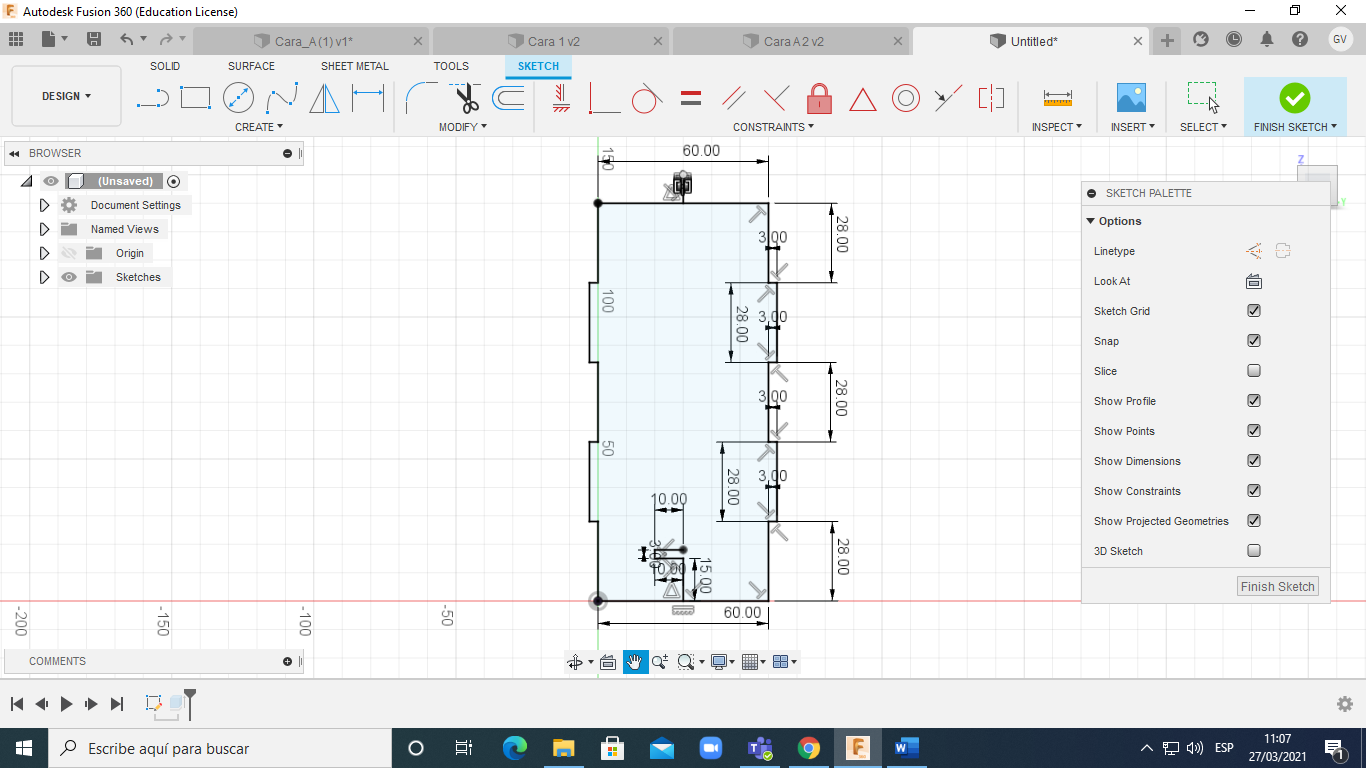Viewport: 1366px width, 768px height.
Task: Expand the Document Settings node
Action: click(44, 205)
